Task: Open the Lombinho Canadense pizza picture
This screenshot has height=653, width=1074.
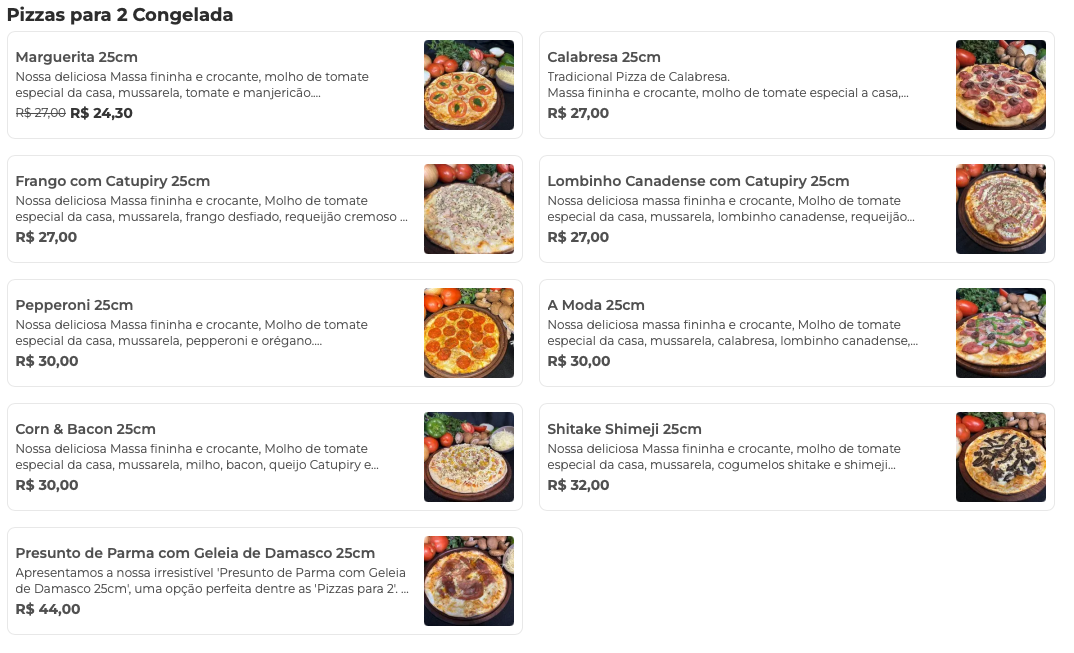Action: pyautogui.click(x=1000, y=209)
